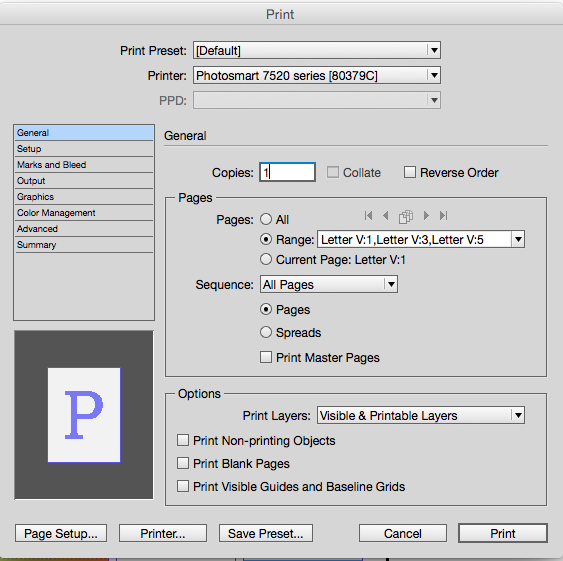Click the Range text field
The width and height of the screenshot is (563, 561).
pos(414,240)
